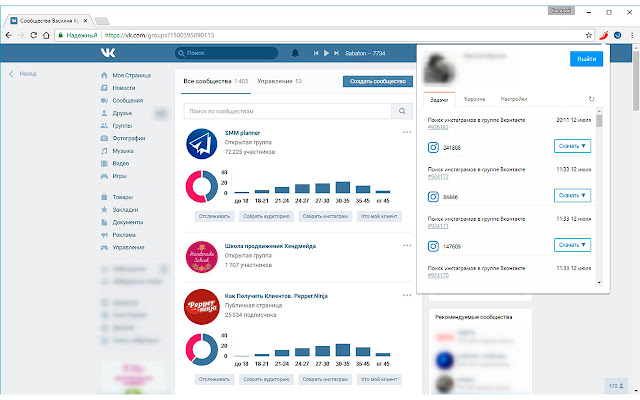
Task: Click the Создать сообщество button
Action: [x=376, y=80]
